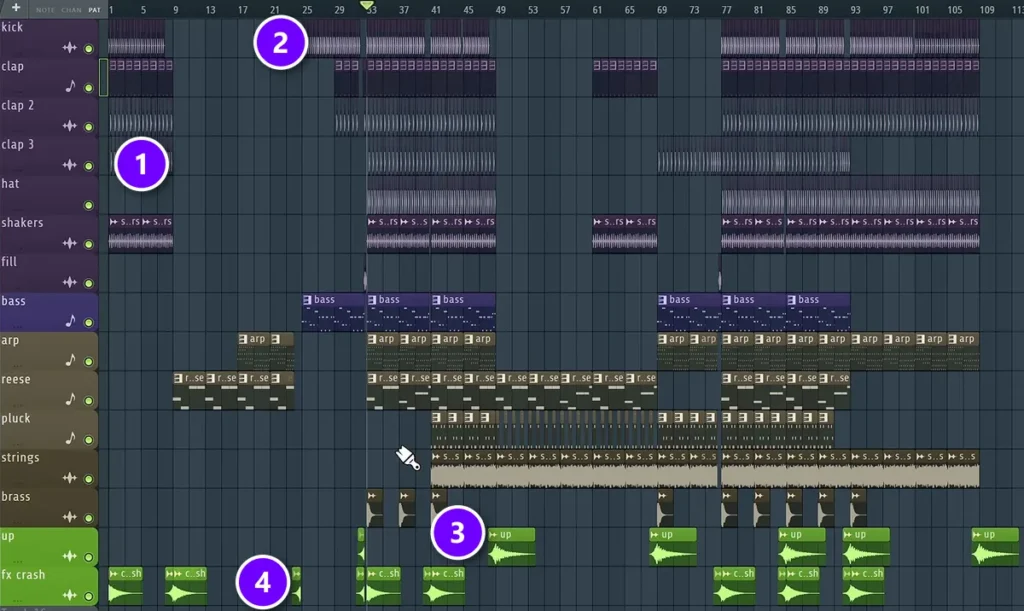Click the waveform icon on the clap 3 track
Screen dimensions: 1024x611
pos(69,165)
